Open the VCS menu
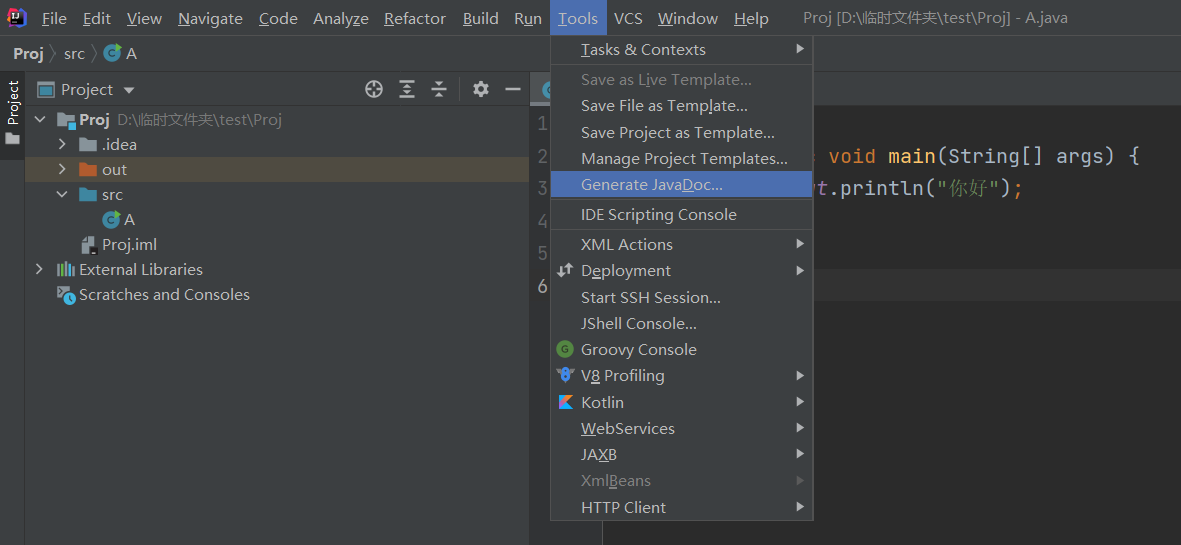Image resolution: width=1181 pixels, height=545 pixels. tap(628, 18)
